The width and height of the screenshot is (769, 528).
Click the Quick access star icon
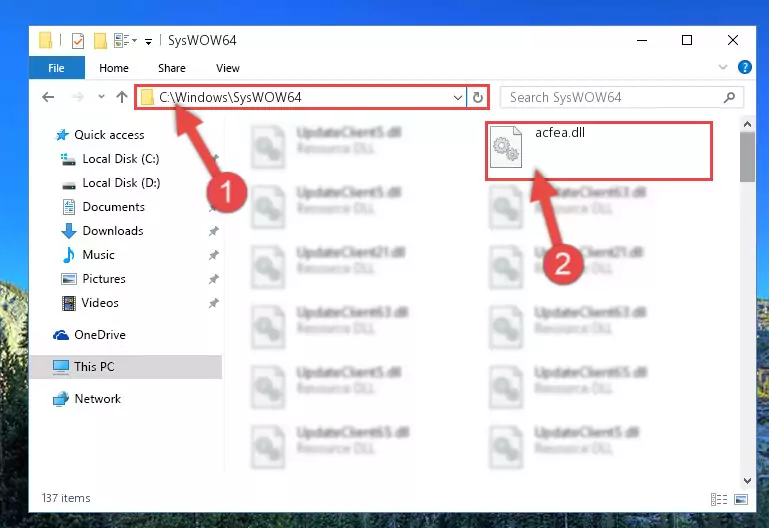click(x=62, y=135)
